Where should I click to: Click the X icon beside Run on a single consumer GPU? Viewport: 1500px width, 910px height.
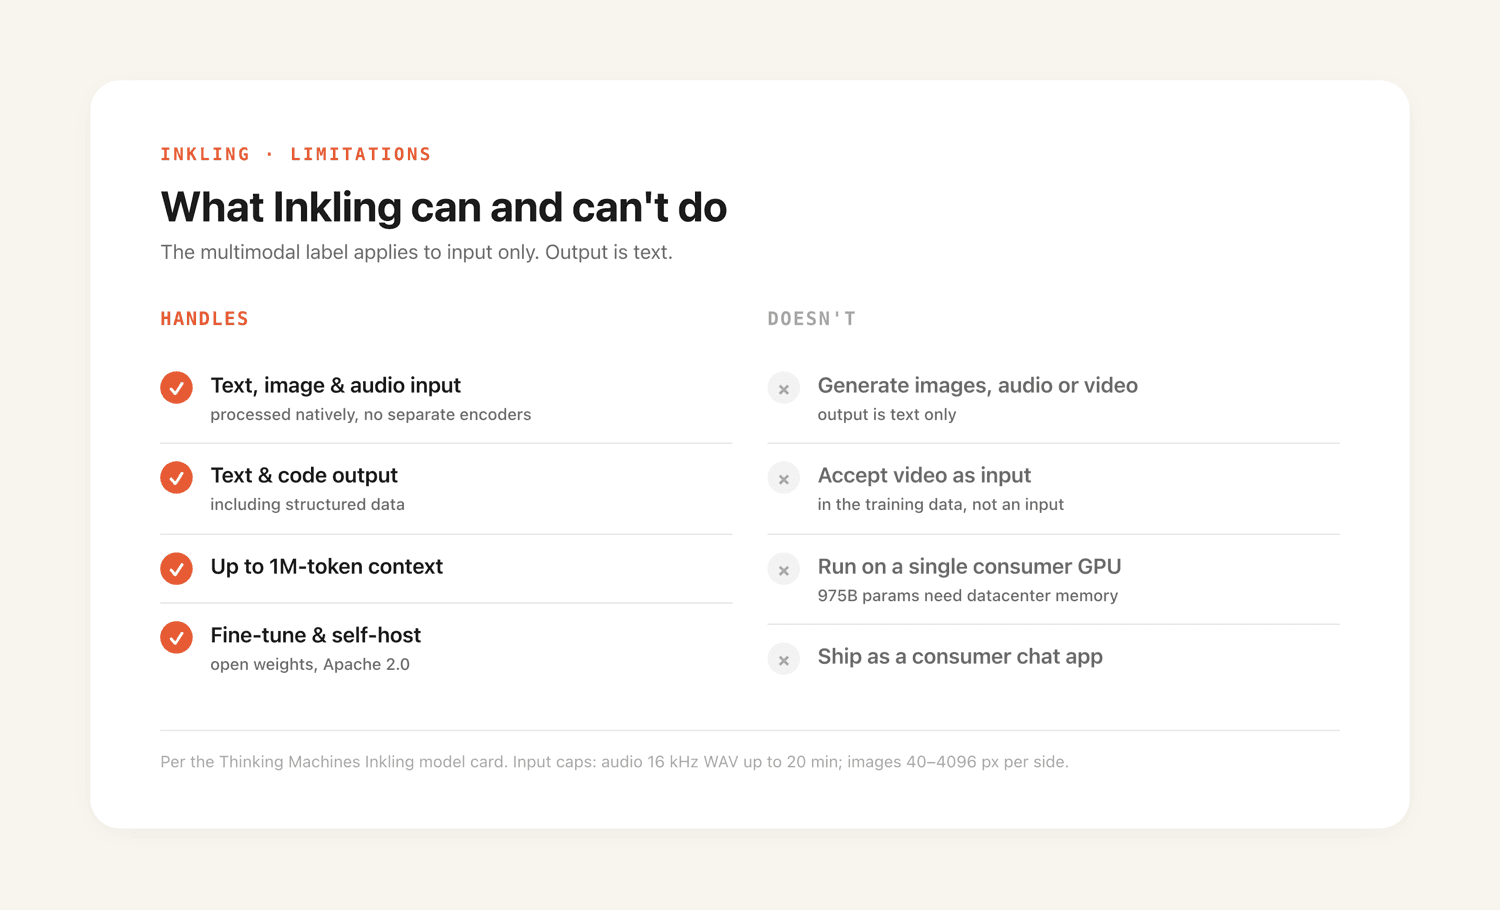(x=784, y=569)
